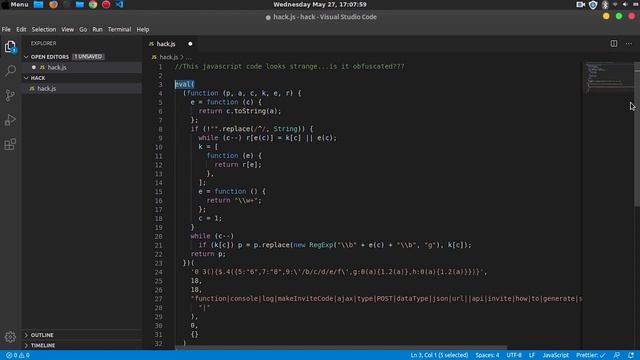640x360 pixels.
Task: Click the 1 UNSAVED badge
Action: [x=88, y=57]
